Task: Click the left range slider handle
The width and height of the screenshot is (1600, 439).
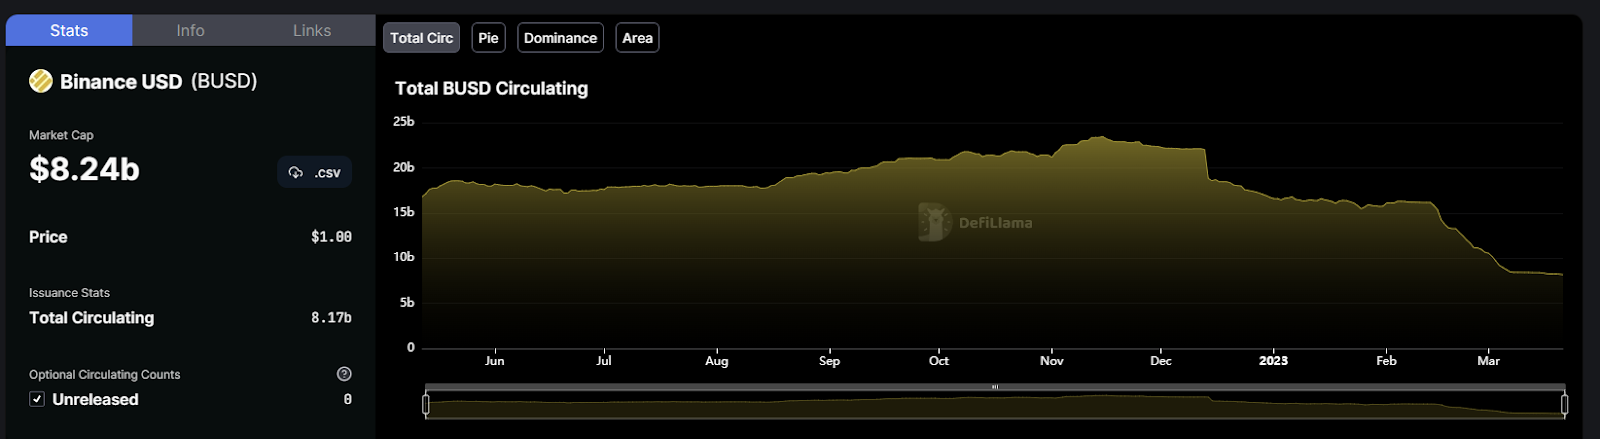Action: pos(426,404)
